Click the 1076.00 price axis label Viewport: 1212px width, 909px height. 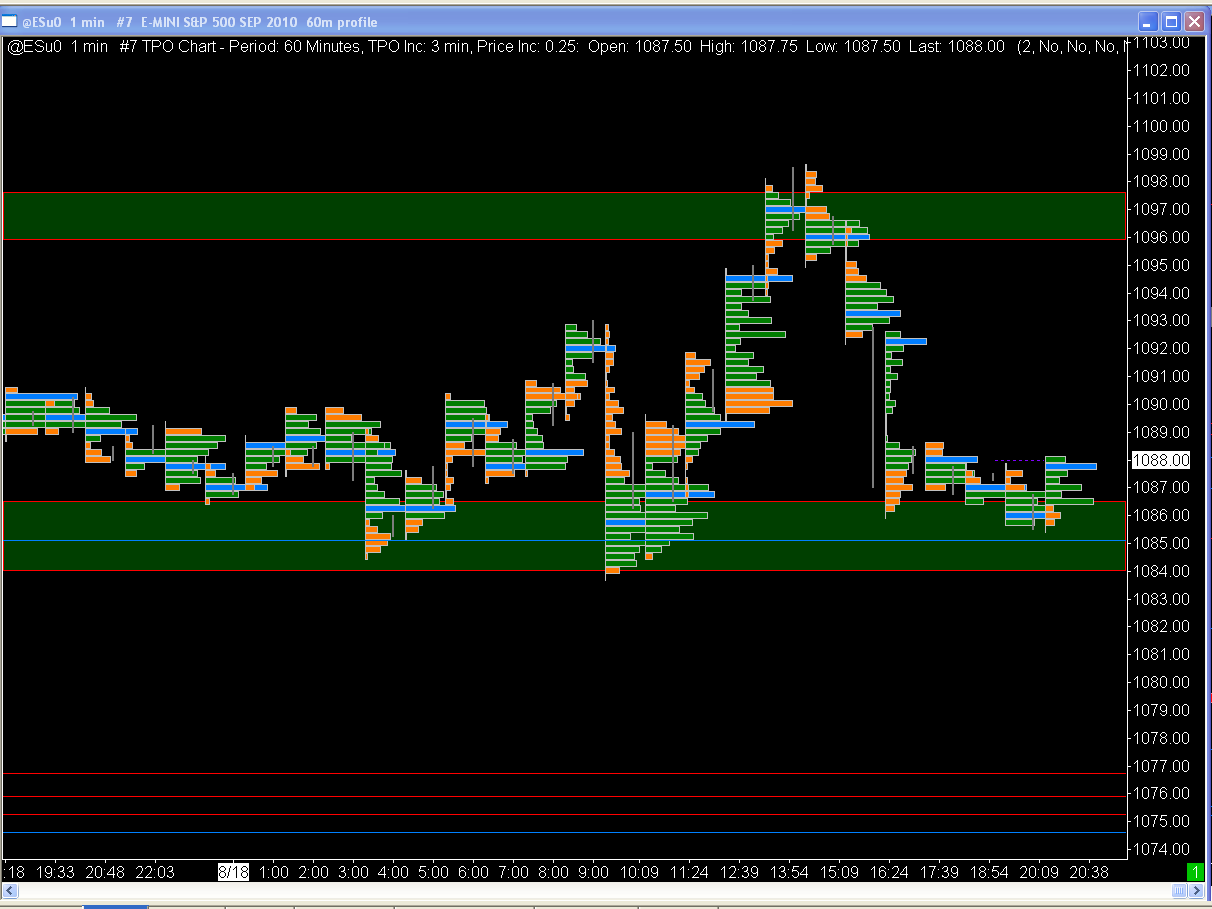(1162, 793)
